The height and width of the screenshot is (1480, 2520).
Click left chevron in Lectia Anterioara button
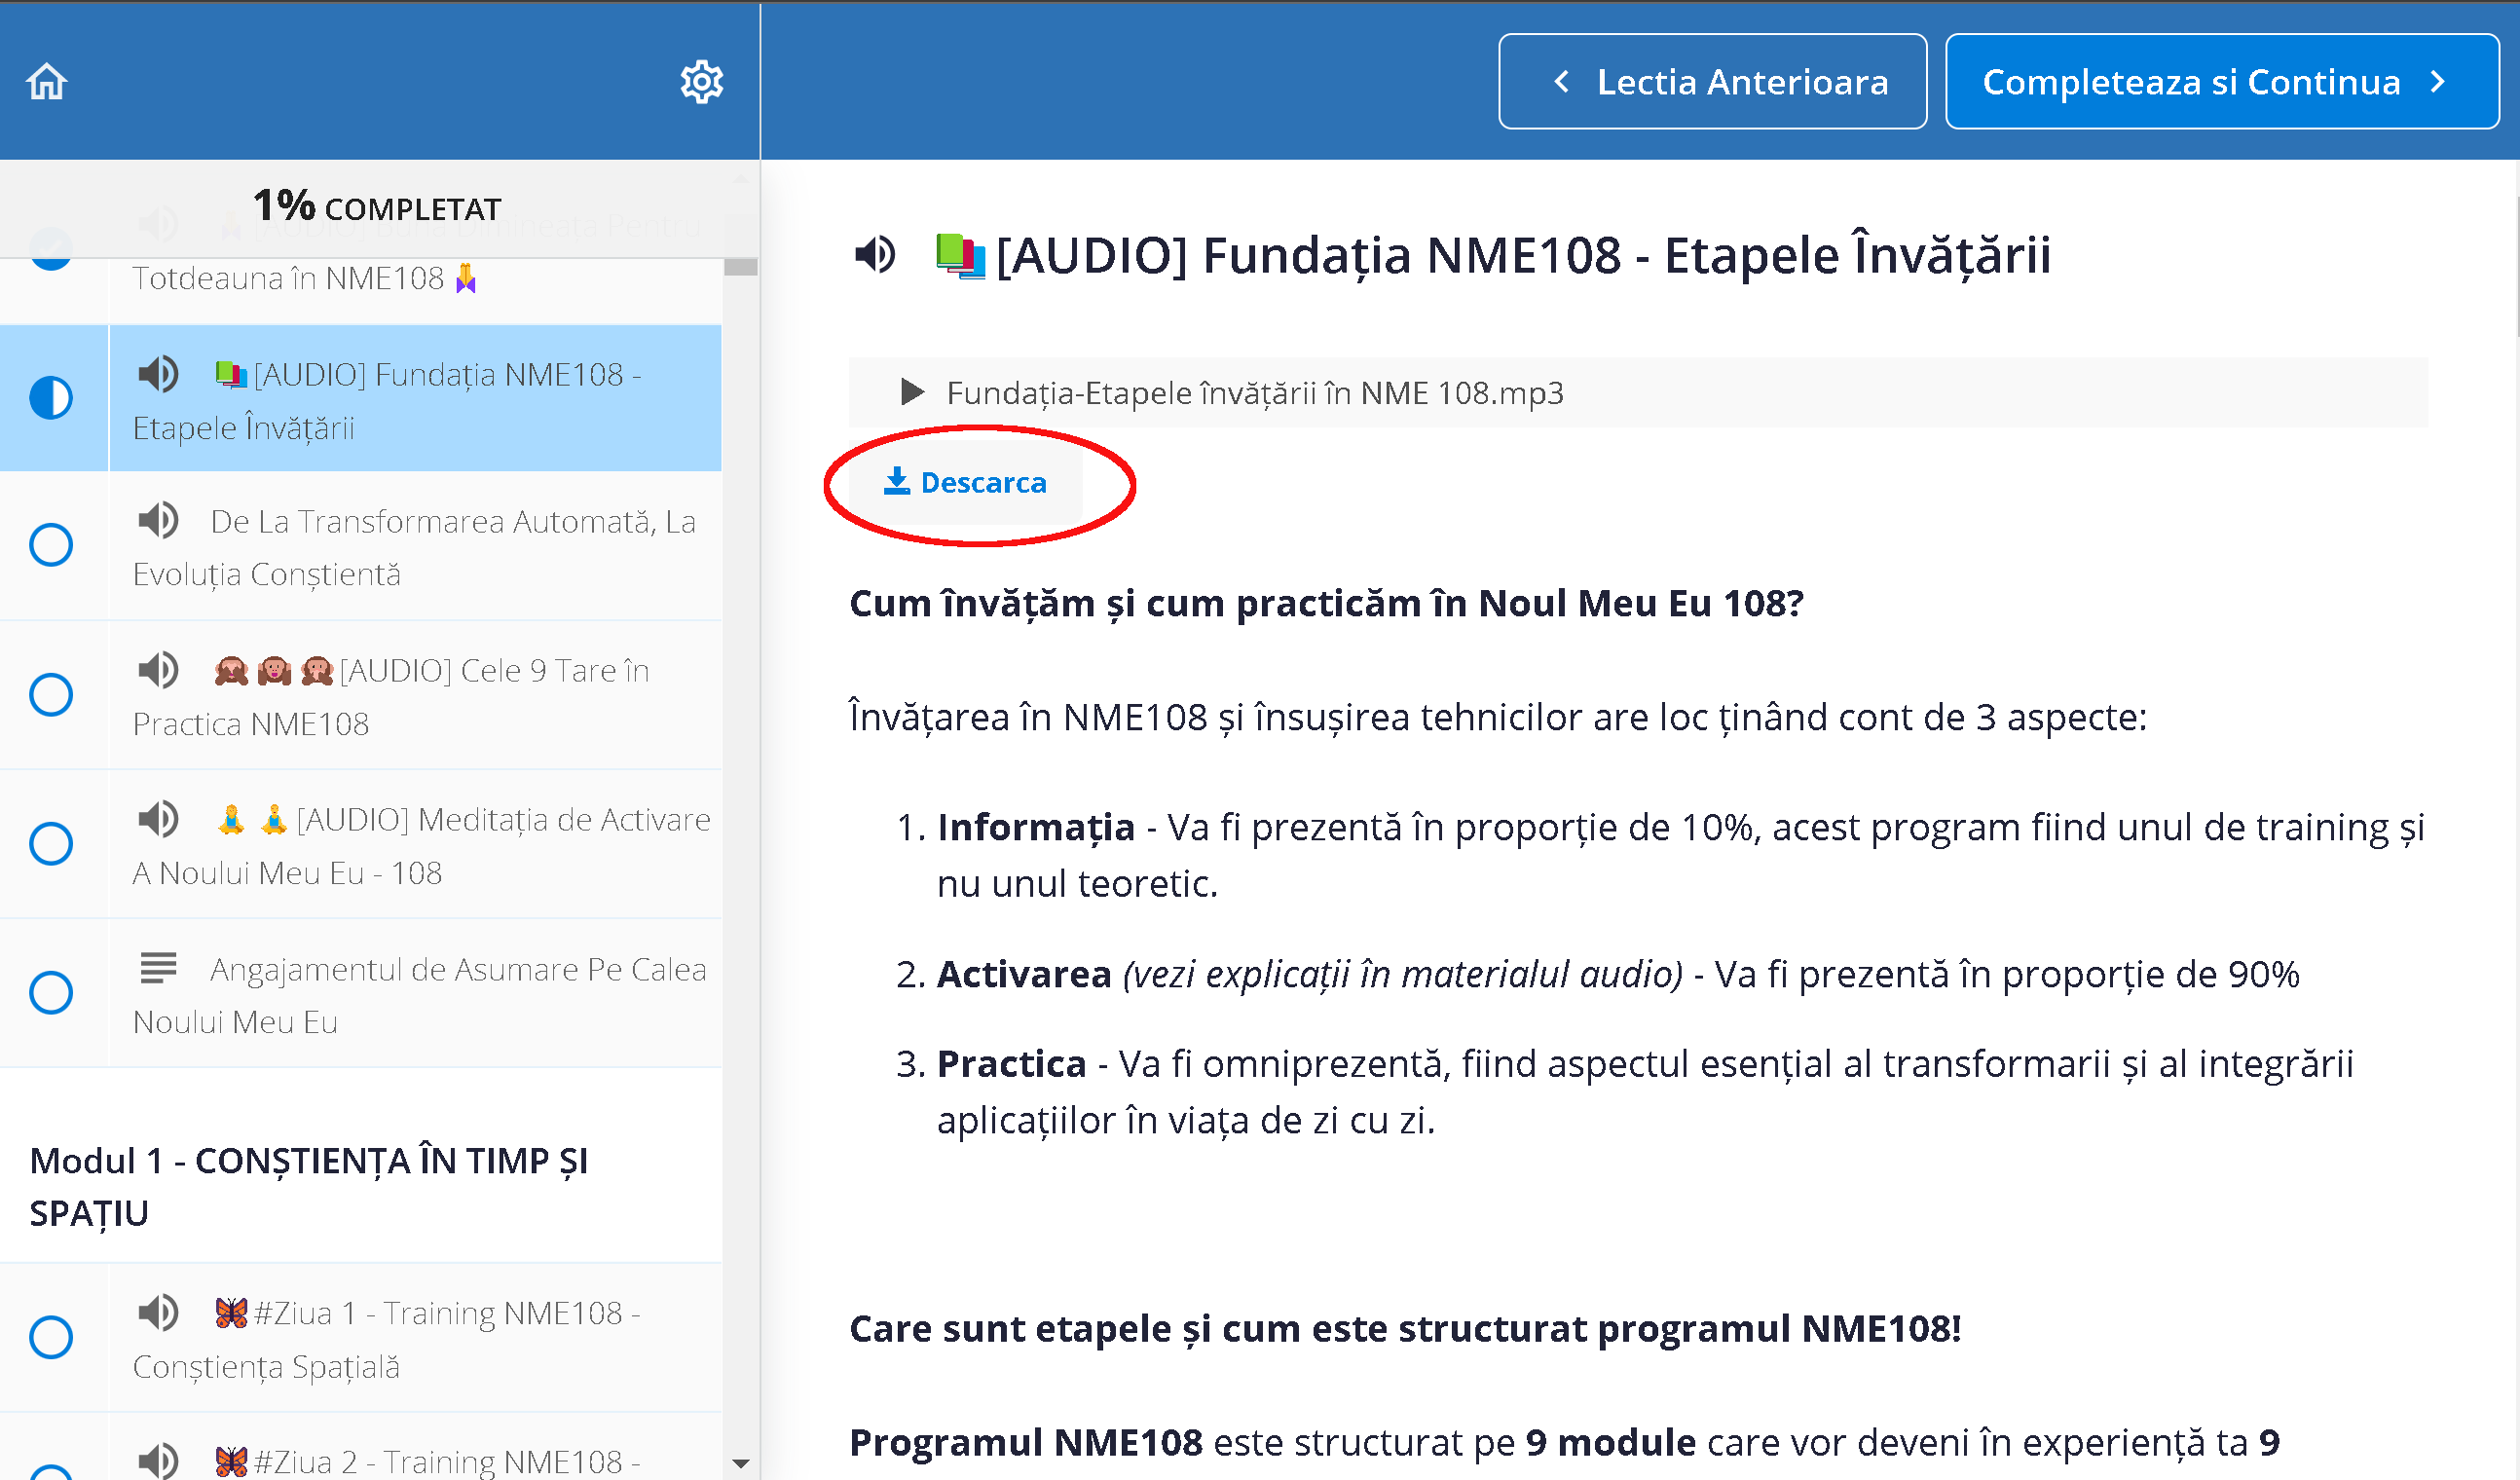(1561, 81)
